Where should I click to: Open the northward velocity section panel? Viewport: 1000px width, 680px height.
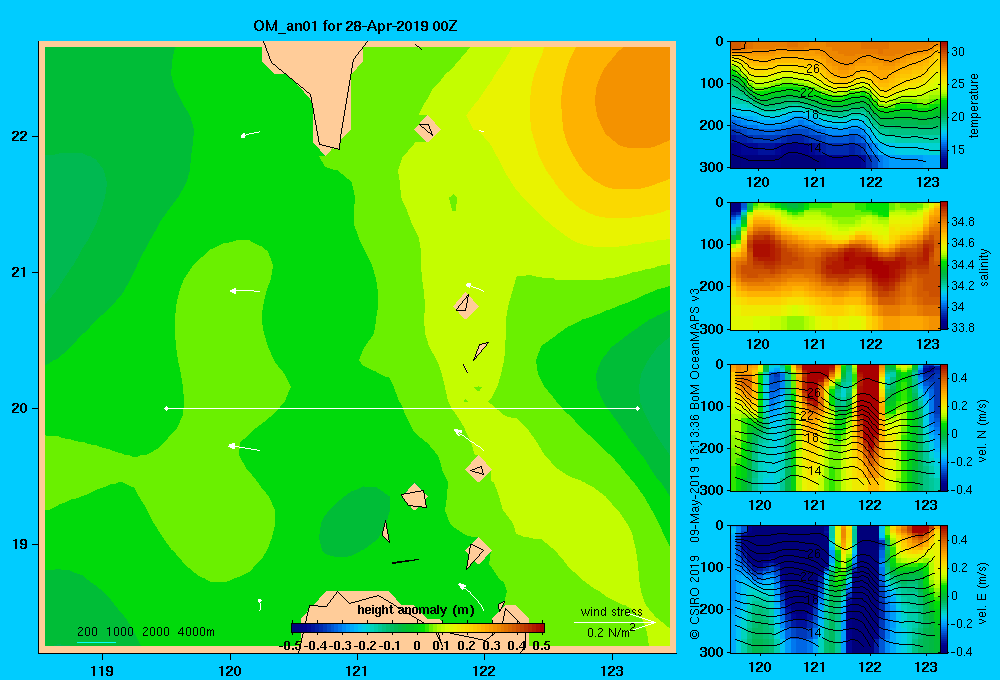[834, 427]
